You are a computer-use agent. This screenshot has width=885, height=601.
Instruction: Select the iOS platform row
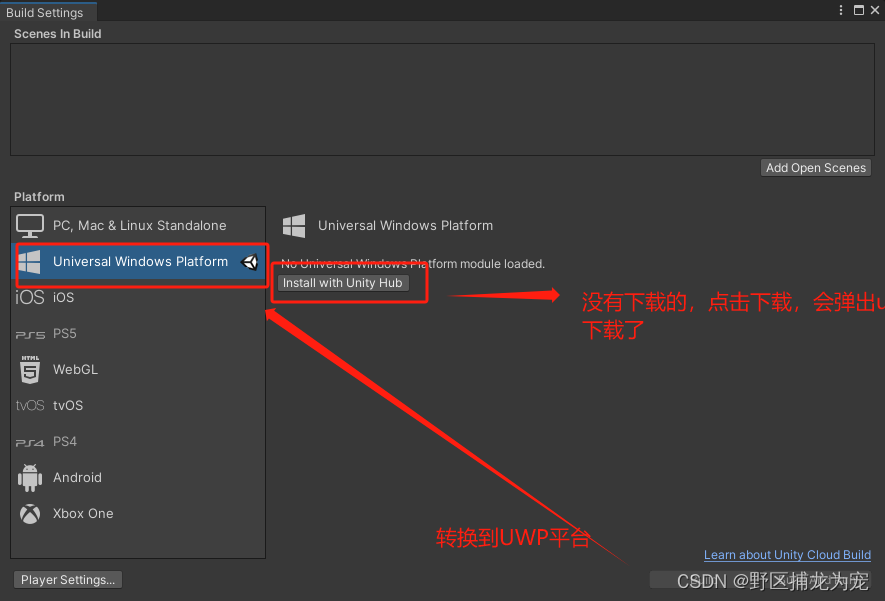click(138, 297)
